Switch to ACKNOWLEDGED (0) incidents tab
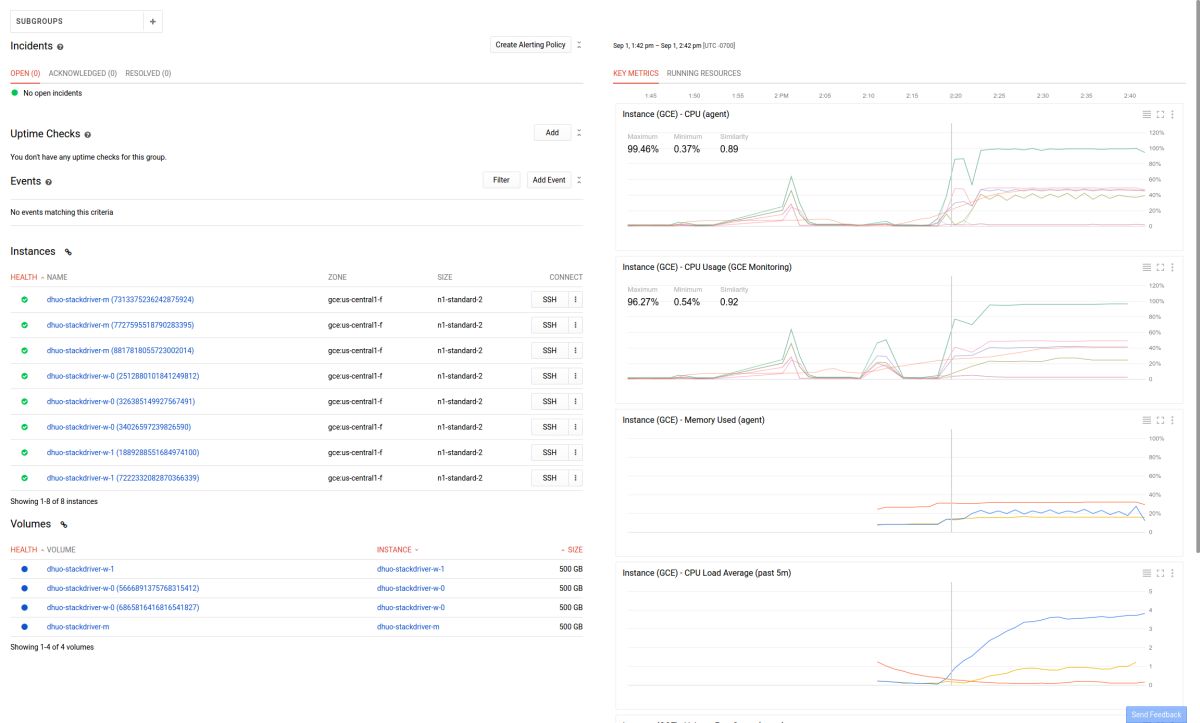 83,73
